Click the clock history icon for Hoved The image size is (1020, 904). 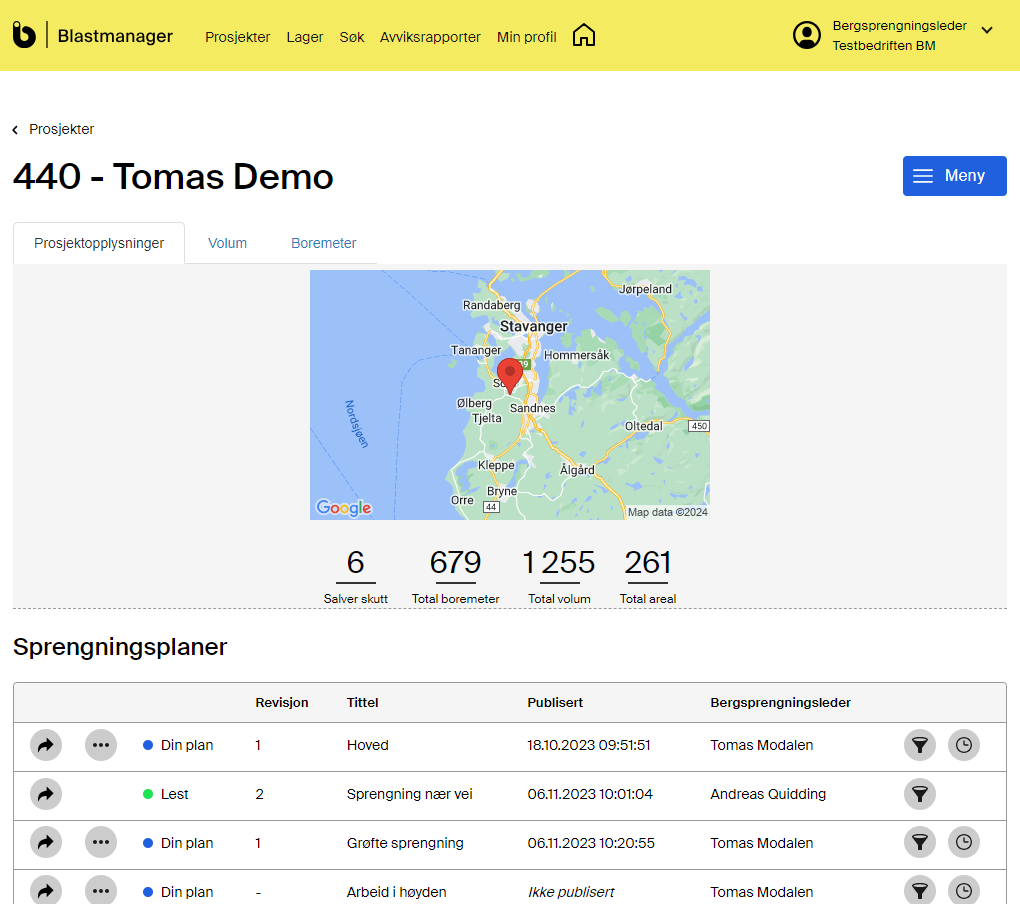(964, 745)
